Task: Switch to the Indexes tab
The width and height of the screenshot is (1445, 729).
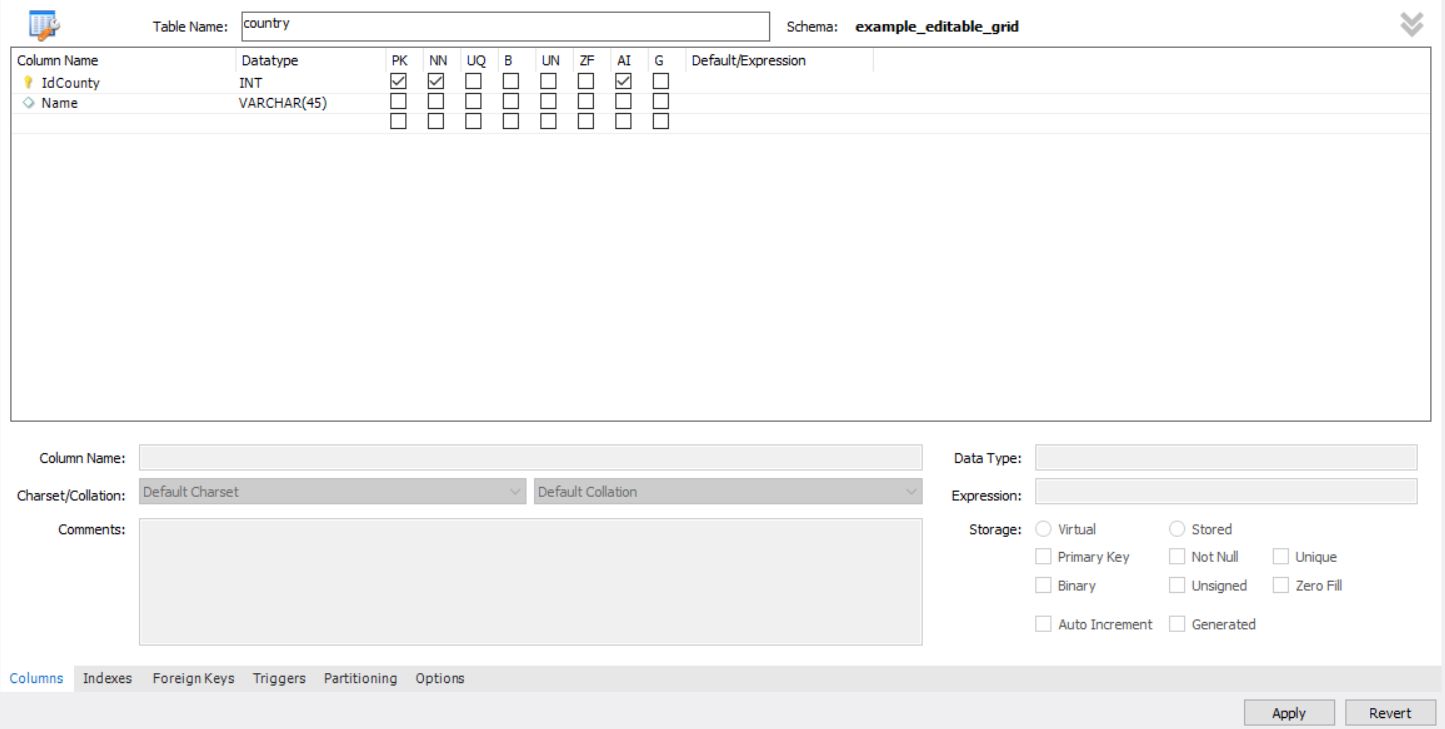Action: (x=107, y=678)
